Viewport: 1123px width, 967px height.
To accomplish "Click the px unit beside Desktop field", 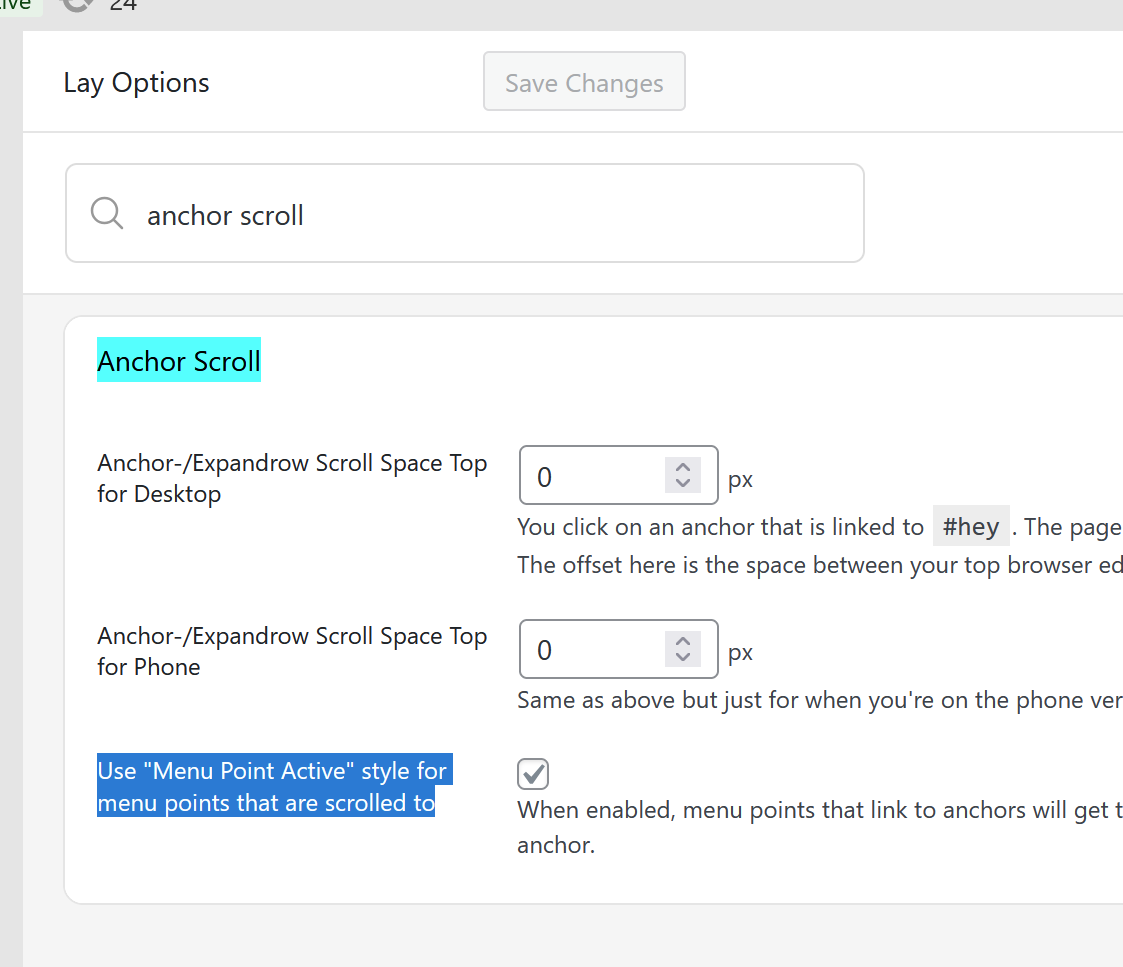I will click(x=740, y=480).
